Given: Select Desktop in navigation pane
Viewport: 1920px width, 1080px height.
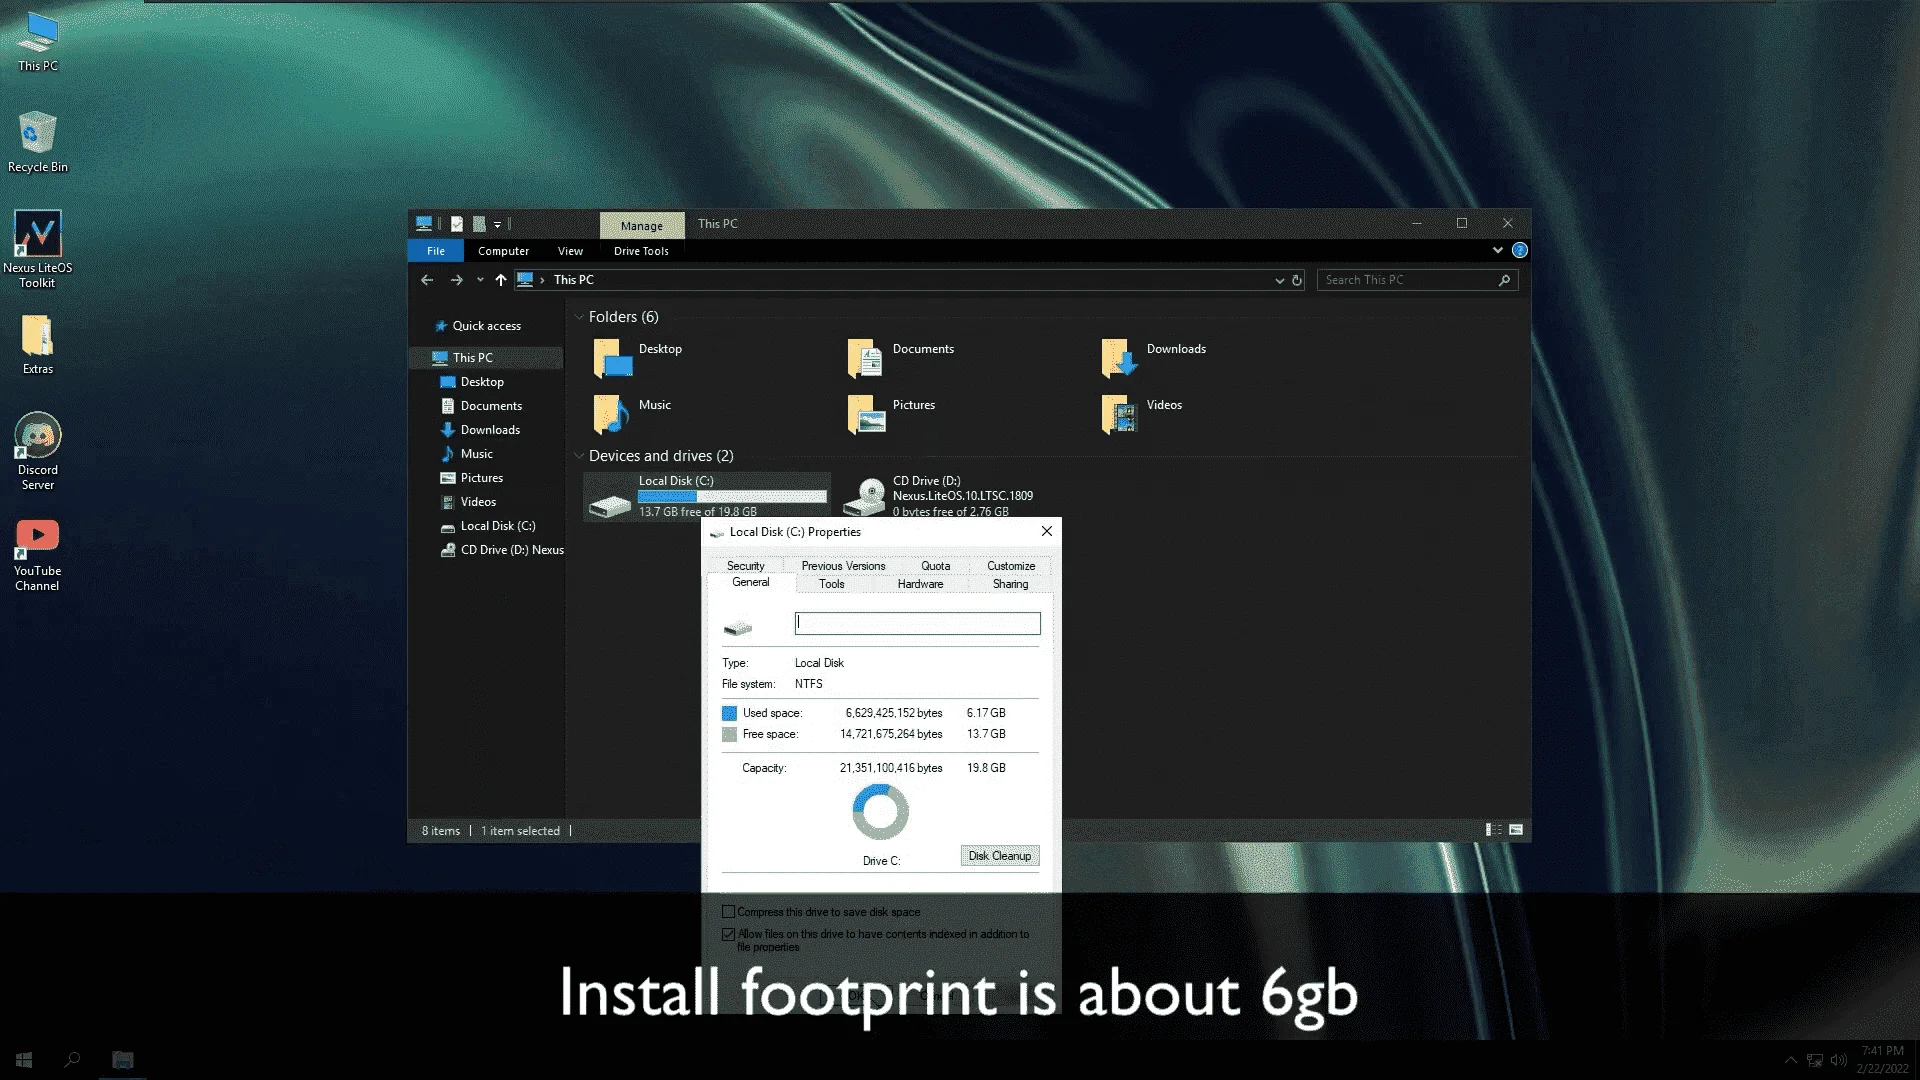Looking at the screenshot, I should tap(482, 382).
